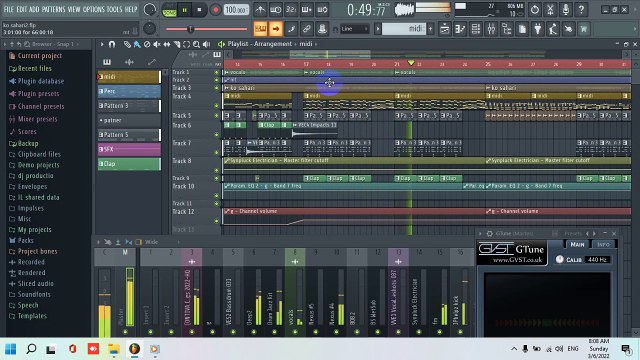Screen dimensions: 640x360
Task: Show audio clips in picker panel
Action: click(x=129, y=62)
